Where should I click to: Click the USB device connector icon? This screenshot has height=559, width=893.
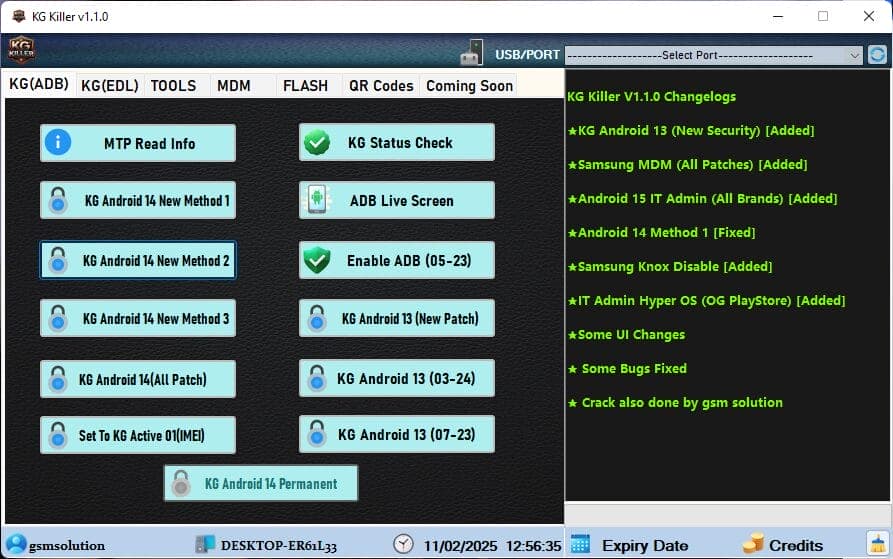point(471,53)
